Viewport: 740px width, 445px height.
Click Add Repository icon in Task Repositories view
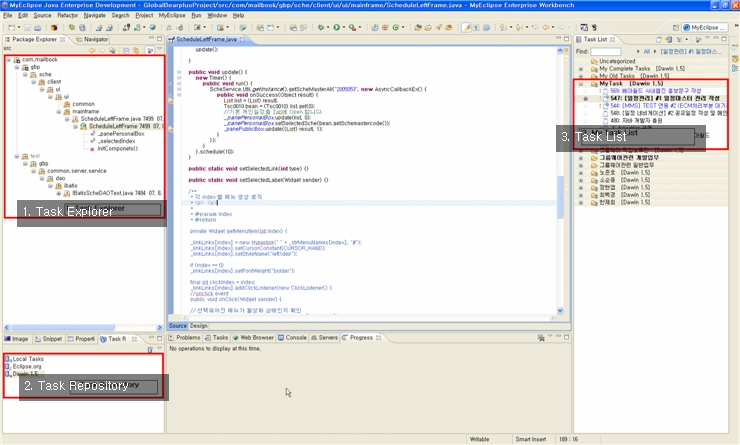point(150,349)
